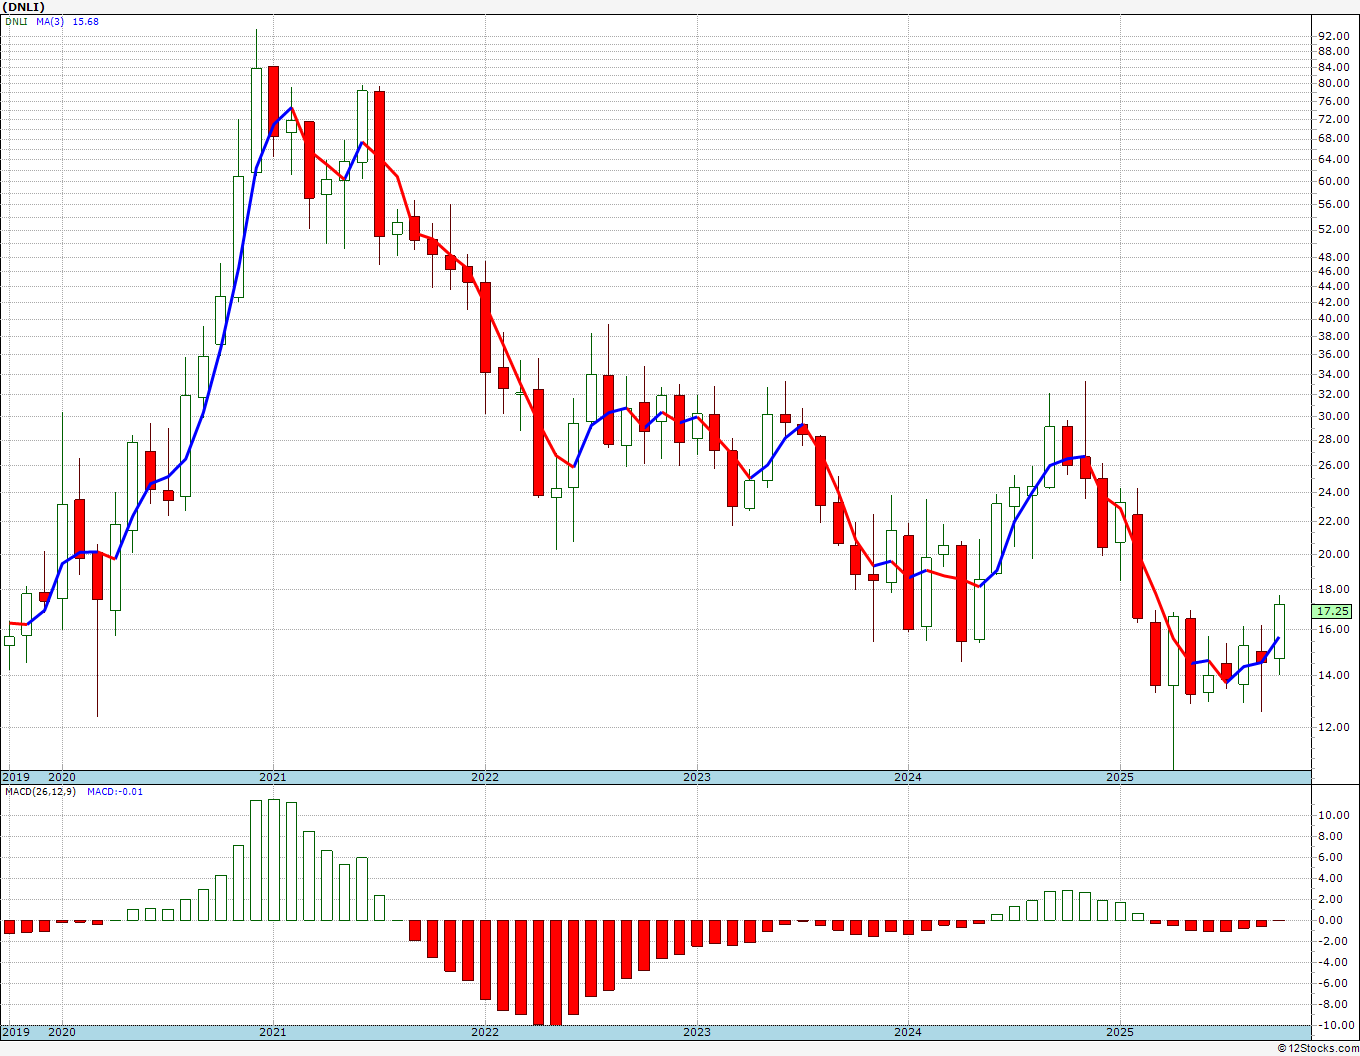Click 2023 on the price chart time axis
This screenshot has width=1360, height=1056.
[697, 777]
